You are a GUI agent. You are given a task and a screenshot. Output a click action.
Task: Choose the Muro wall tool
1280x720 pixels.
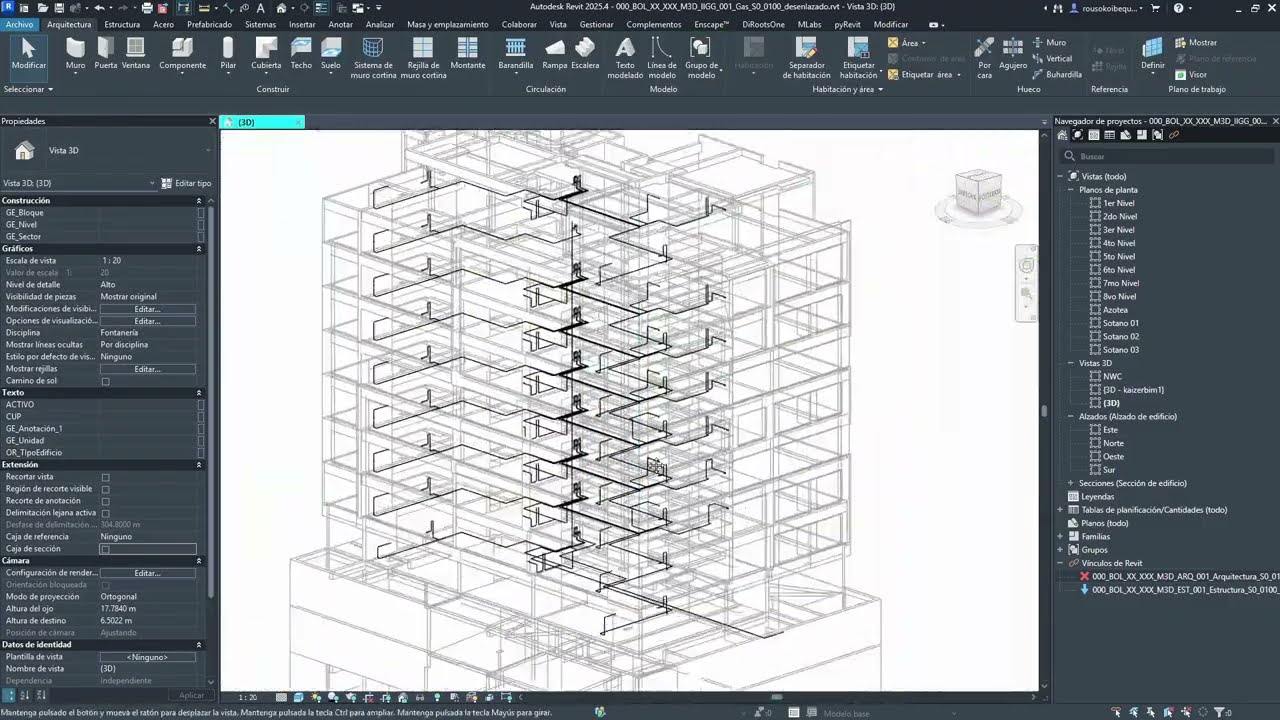tap(75, 54)
